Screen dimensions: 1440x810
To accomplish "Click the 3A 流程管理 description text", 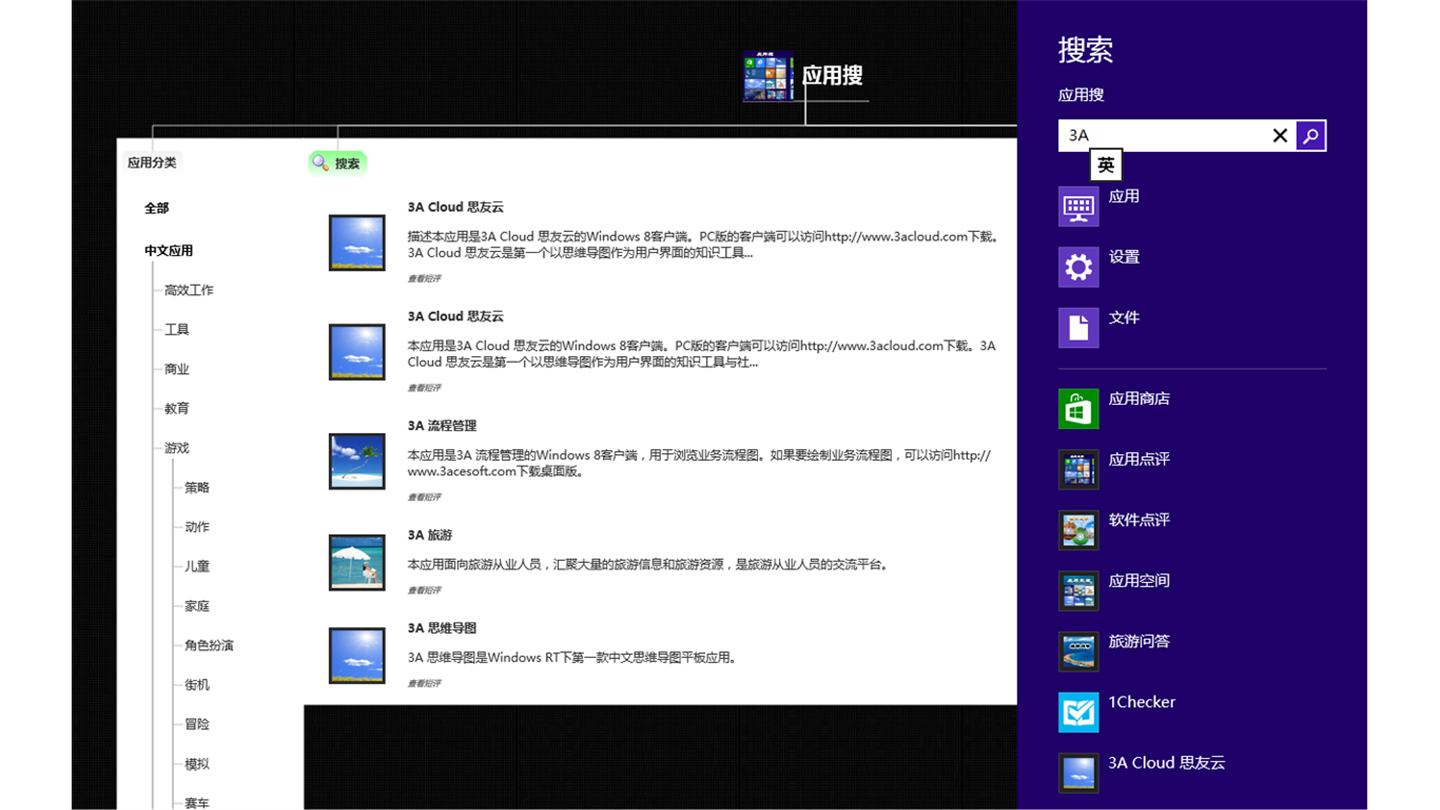I will (x=699, y=463).
